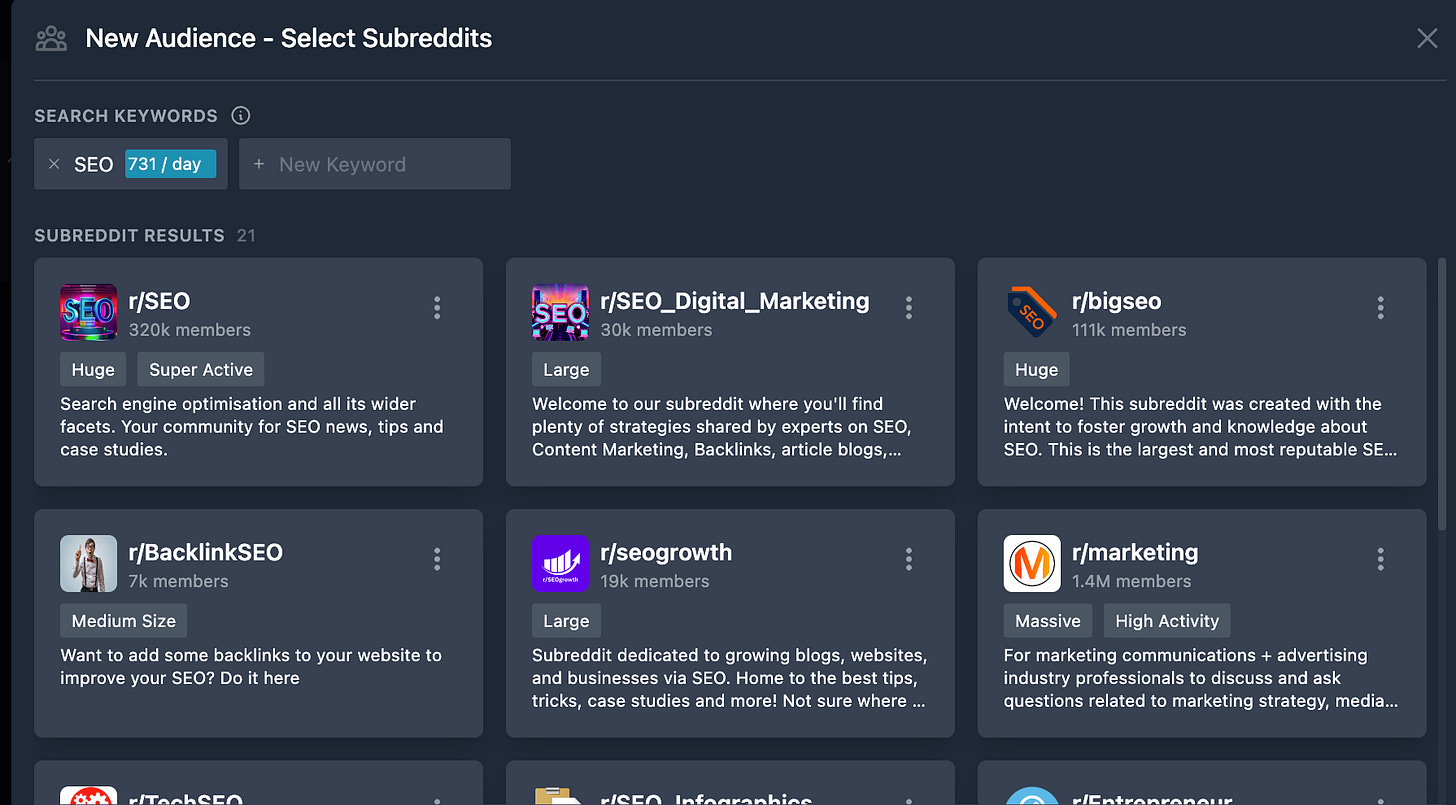Open the r/bigseo card three-dot menu
Screen dimensions: 1456x805
point(1381,308)
